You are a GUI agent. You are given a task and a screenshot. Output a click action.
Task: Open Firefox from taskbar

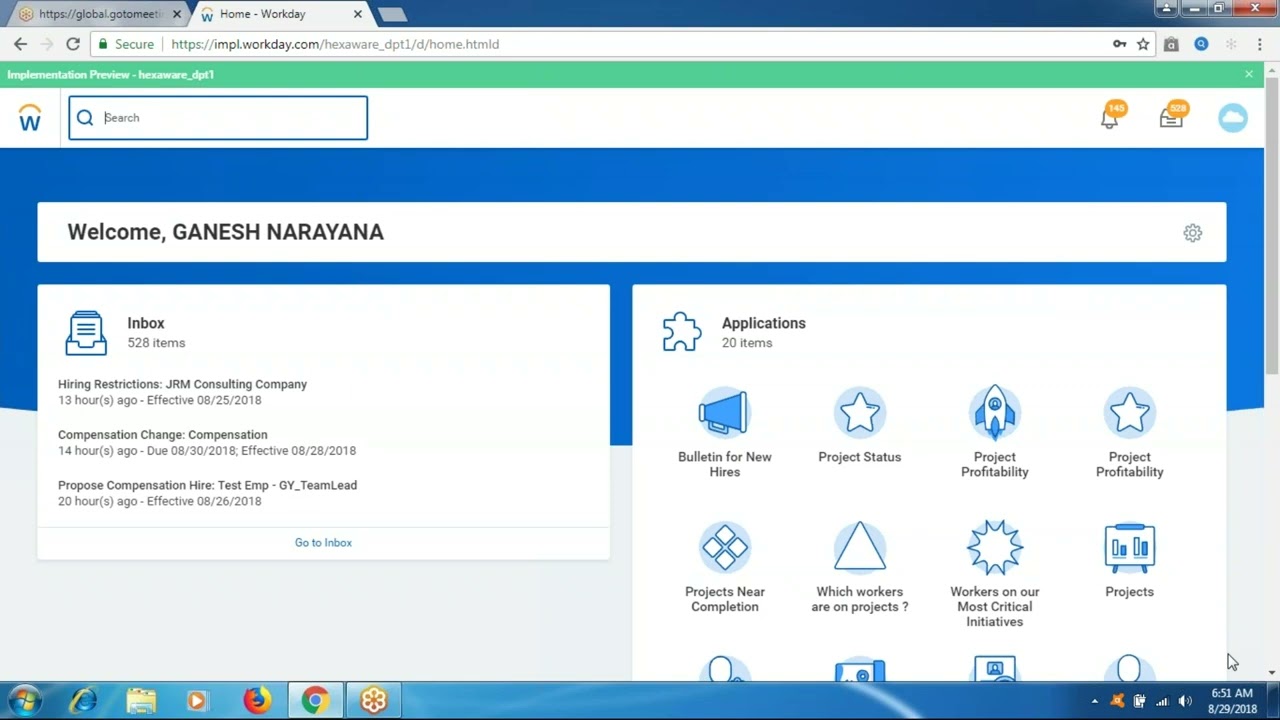[x=257, y=701]
